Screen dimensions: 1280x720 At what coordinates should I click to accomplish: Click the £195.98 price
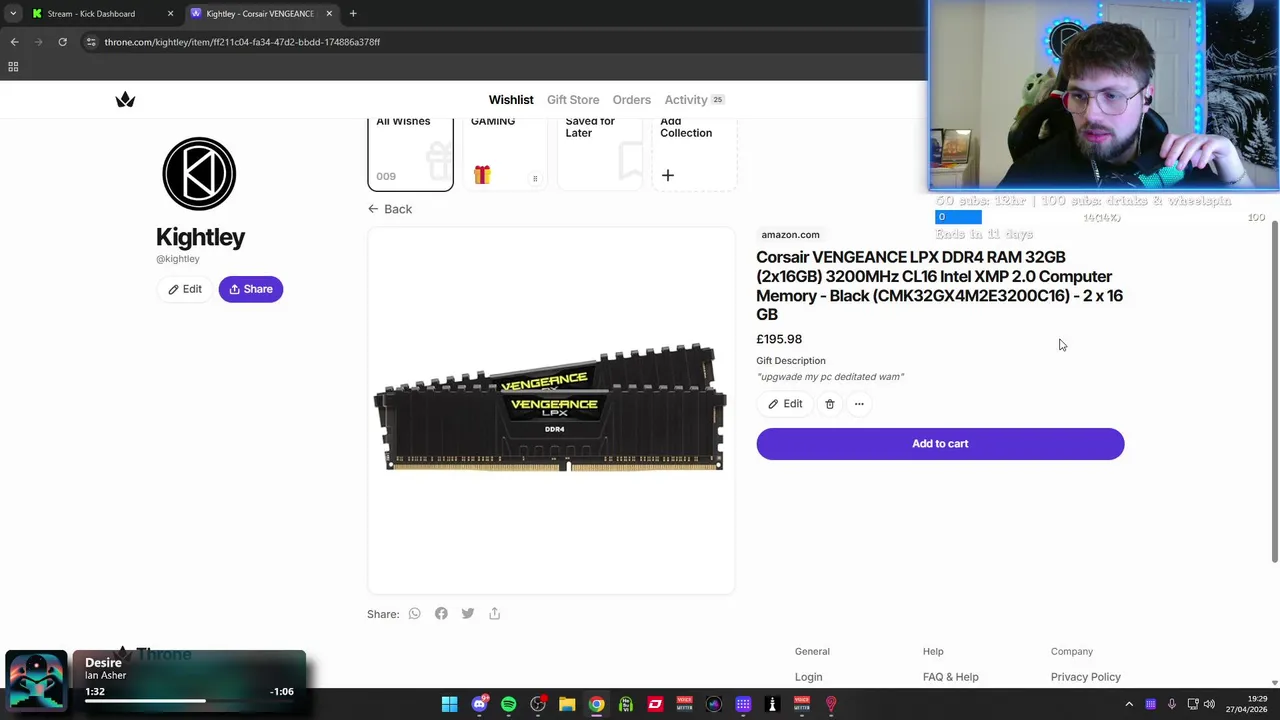(779, 339)
